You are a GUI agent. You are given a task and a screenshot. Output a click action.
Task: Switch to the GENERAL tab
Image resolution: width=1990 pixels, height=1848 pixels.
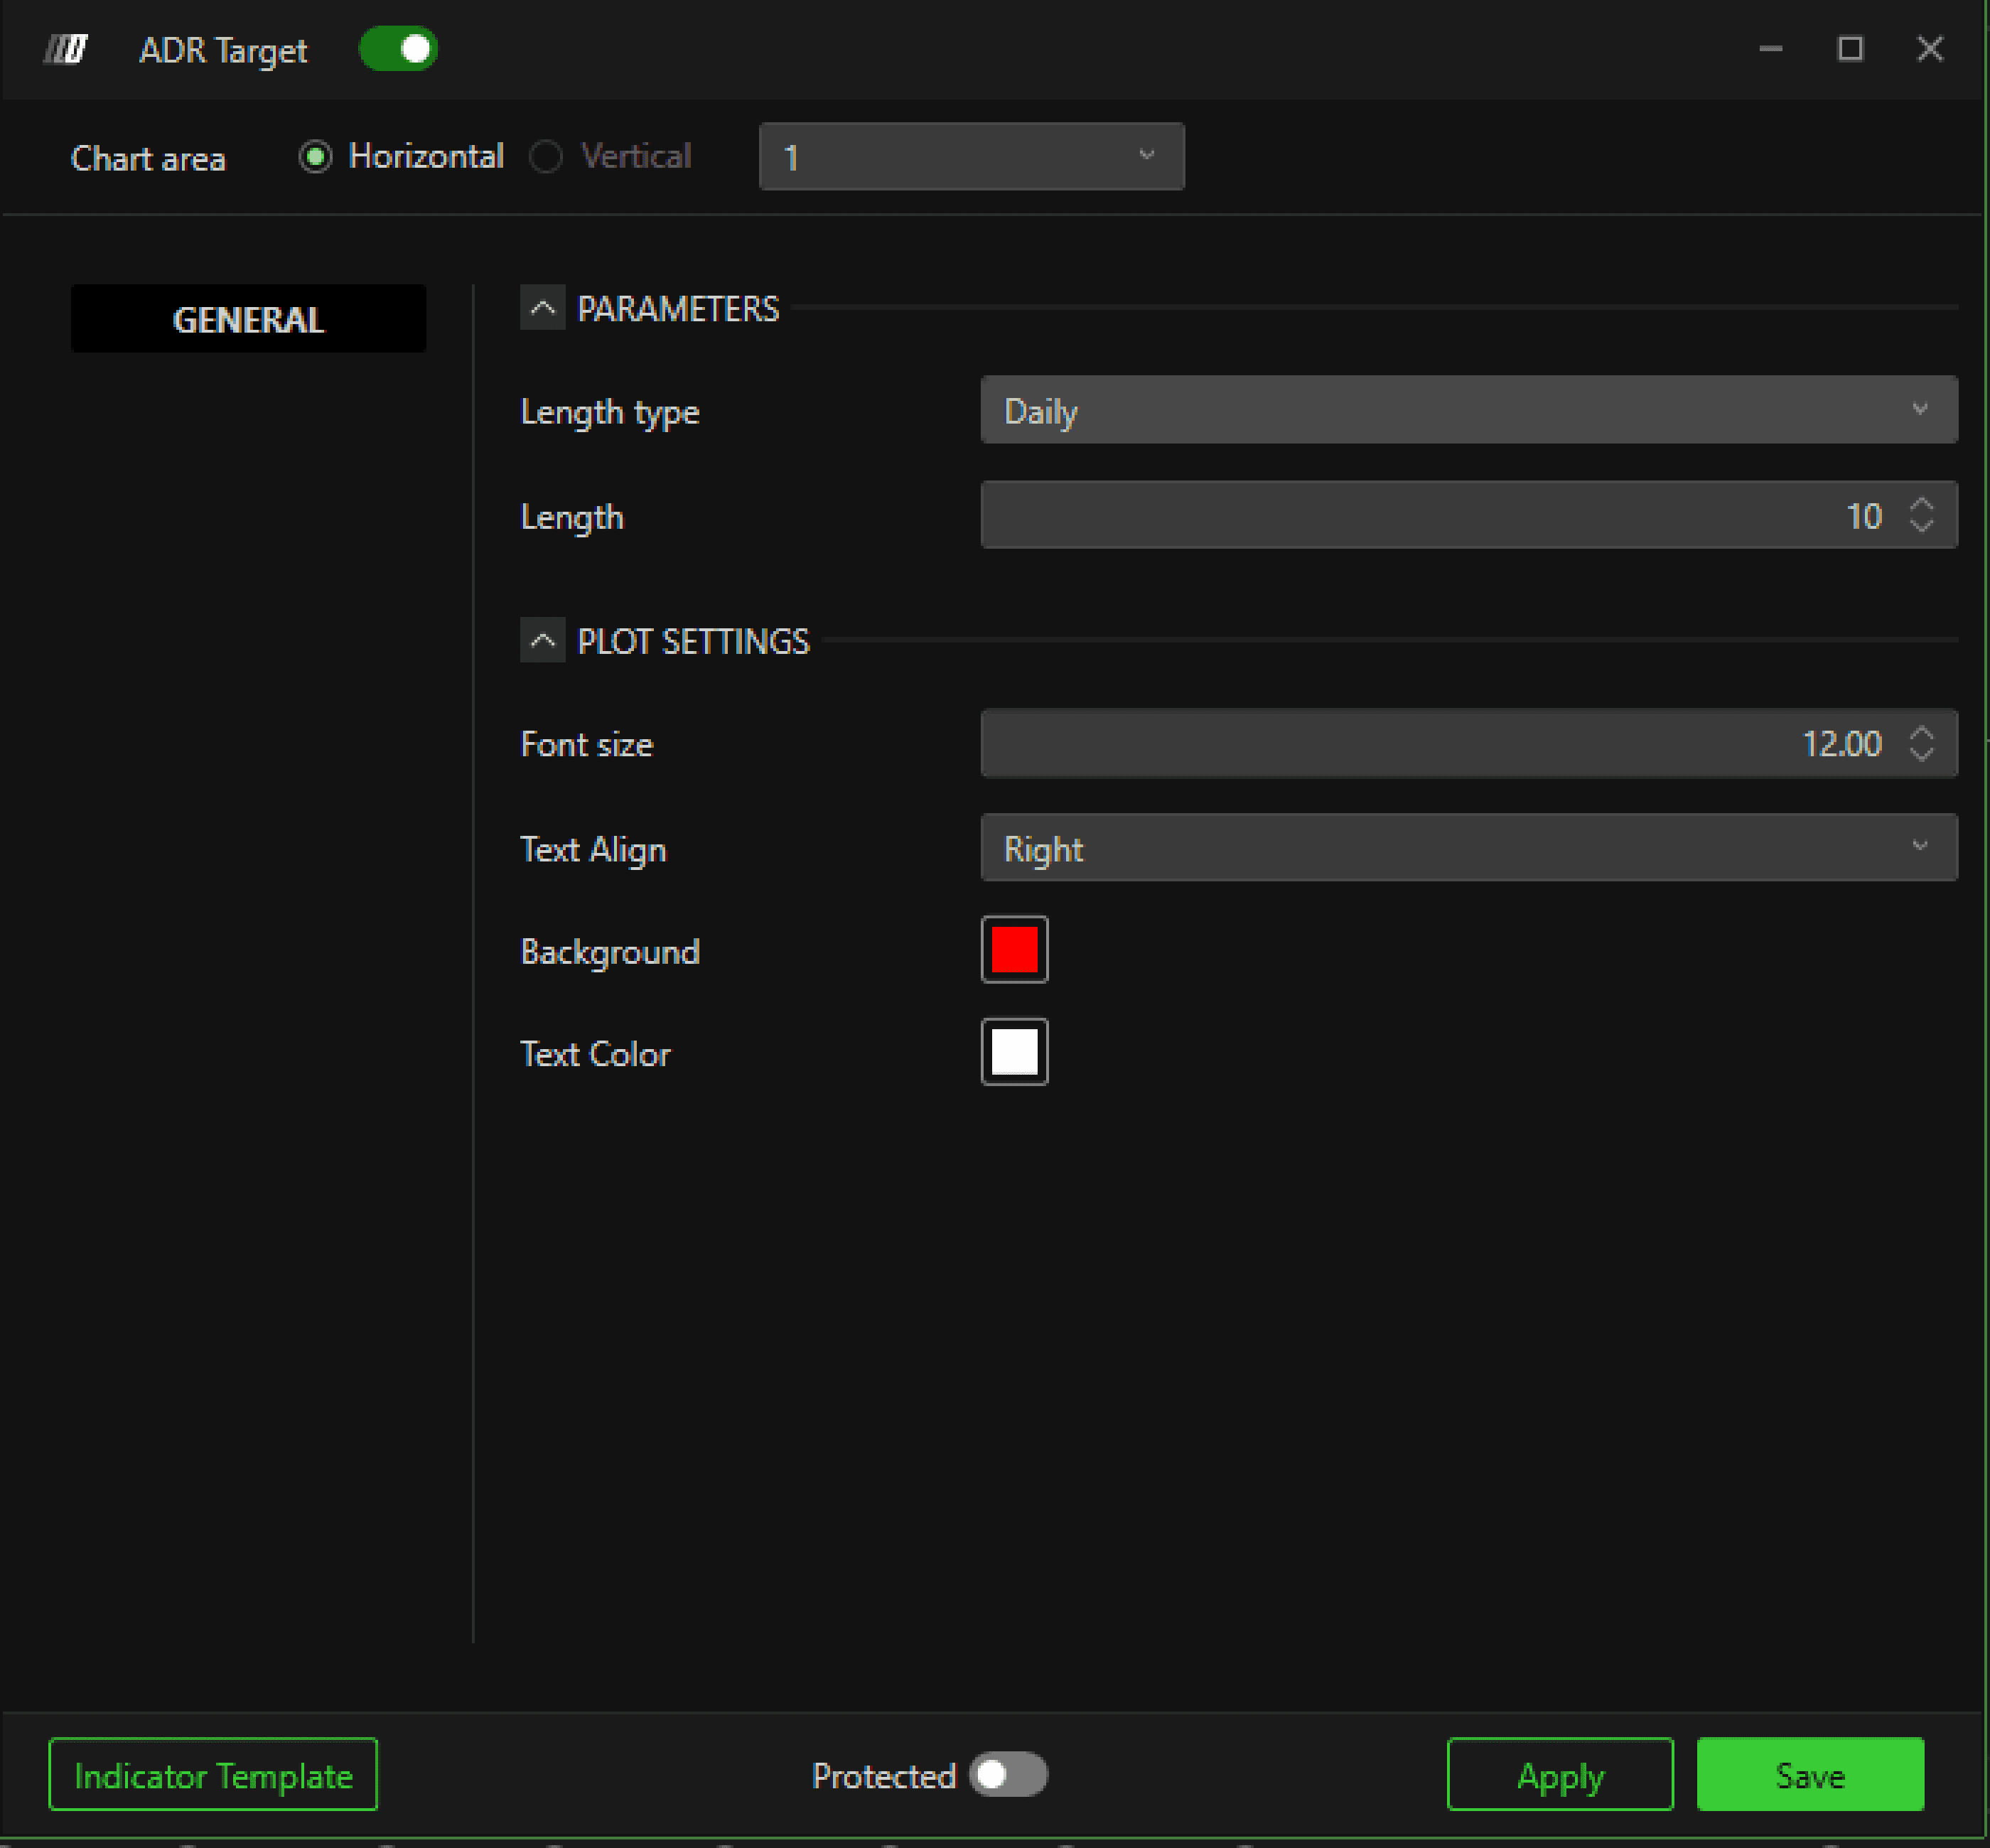pyautogui.click(x=248, y=319)
